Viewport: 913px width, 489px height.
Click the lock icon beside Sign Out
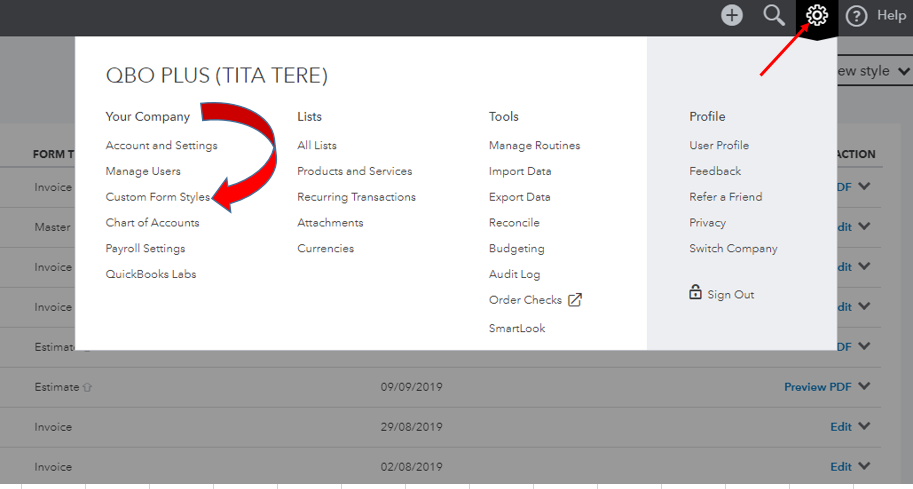[x=695, y=292]
